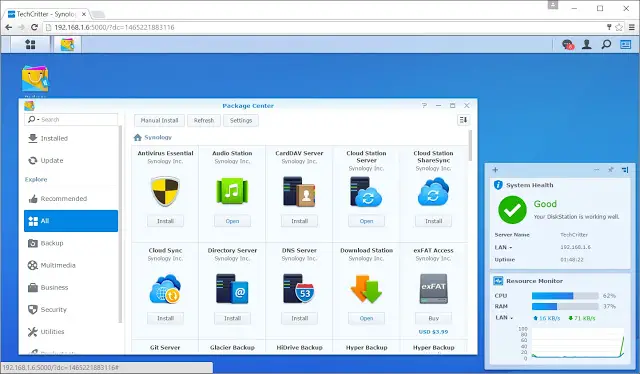This screenshot has width=640, height=374.
Task: Select Update in sidebar
Action: coord(71,160)
